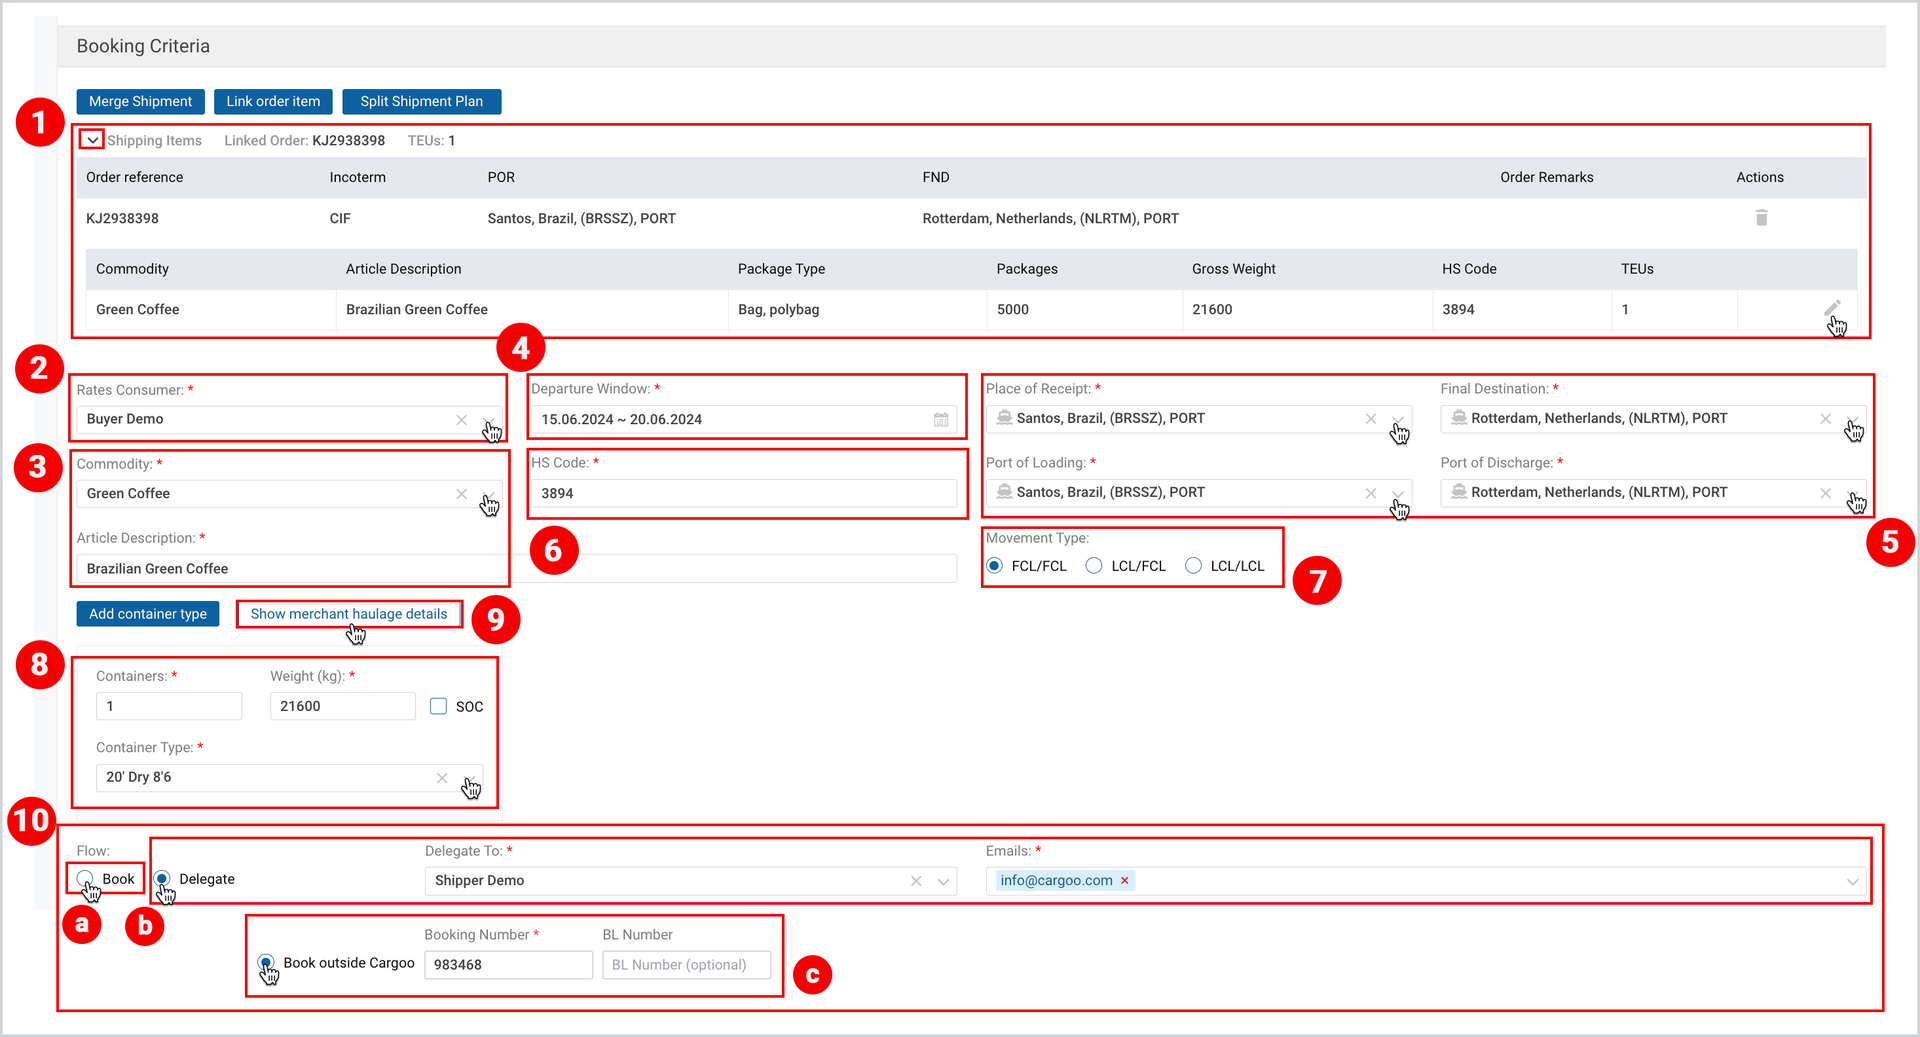Image resolution: width=1920 pixels, height=1037 pixels.
Task: Select LCL/LCL movement type
Action: 1193,566
